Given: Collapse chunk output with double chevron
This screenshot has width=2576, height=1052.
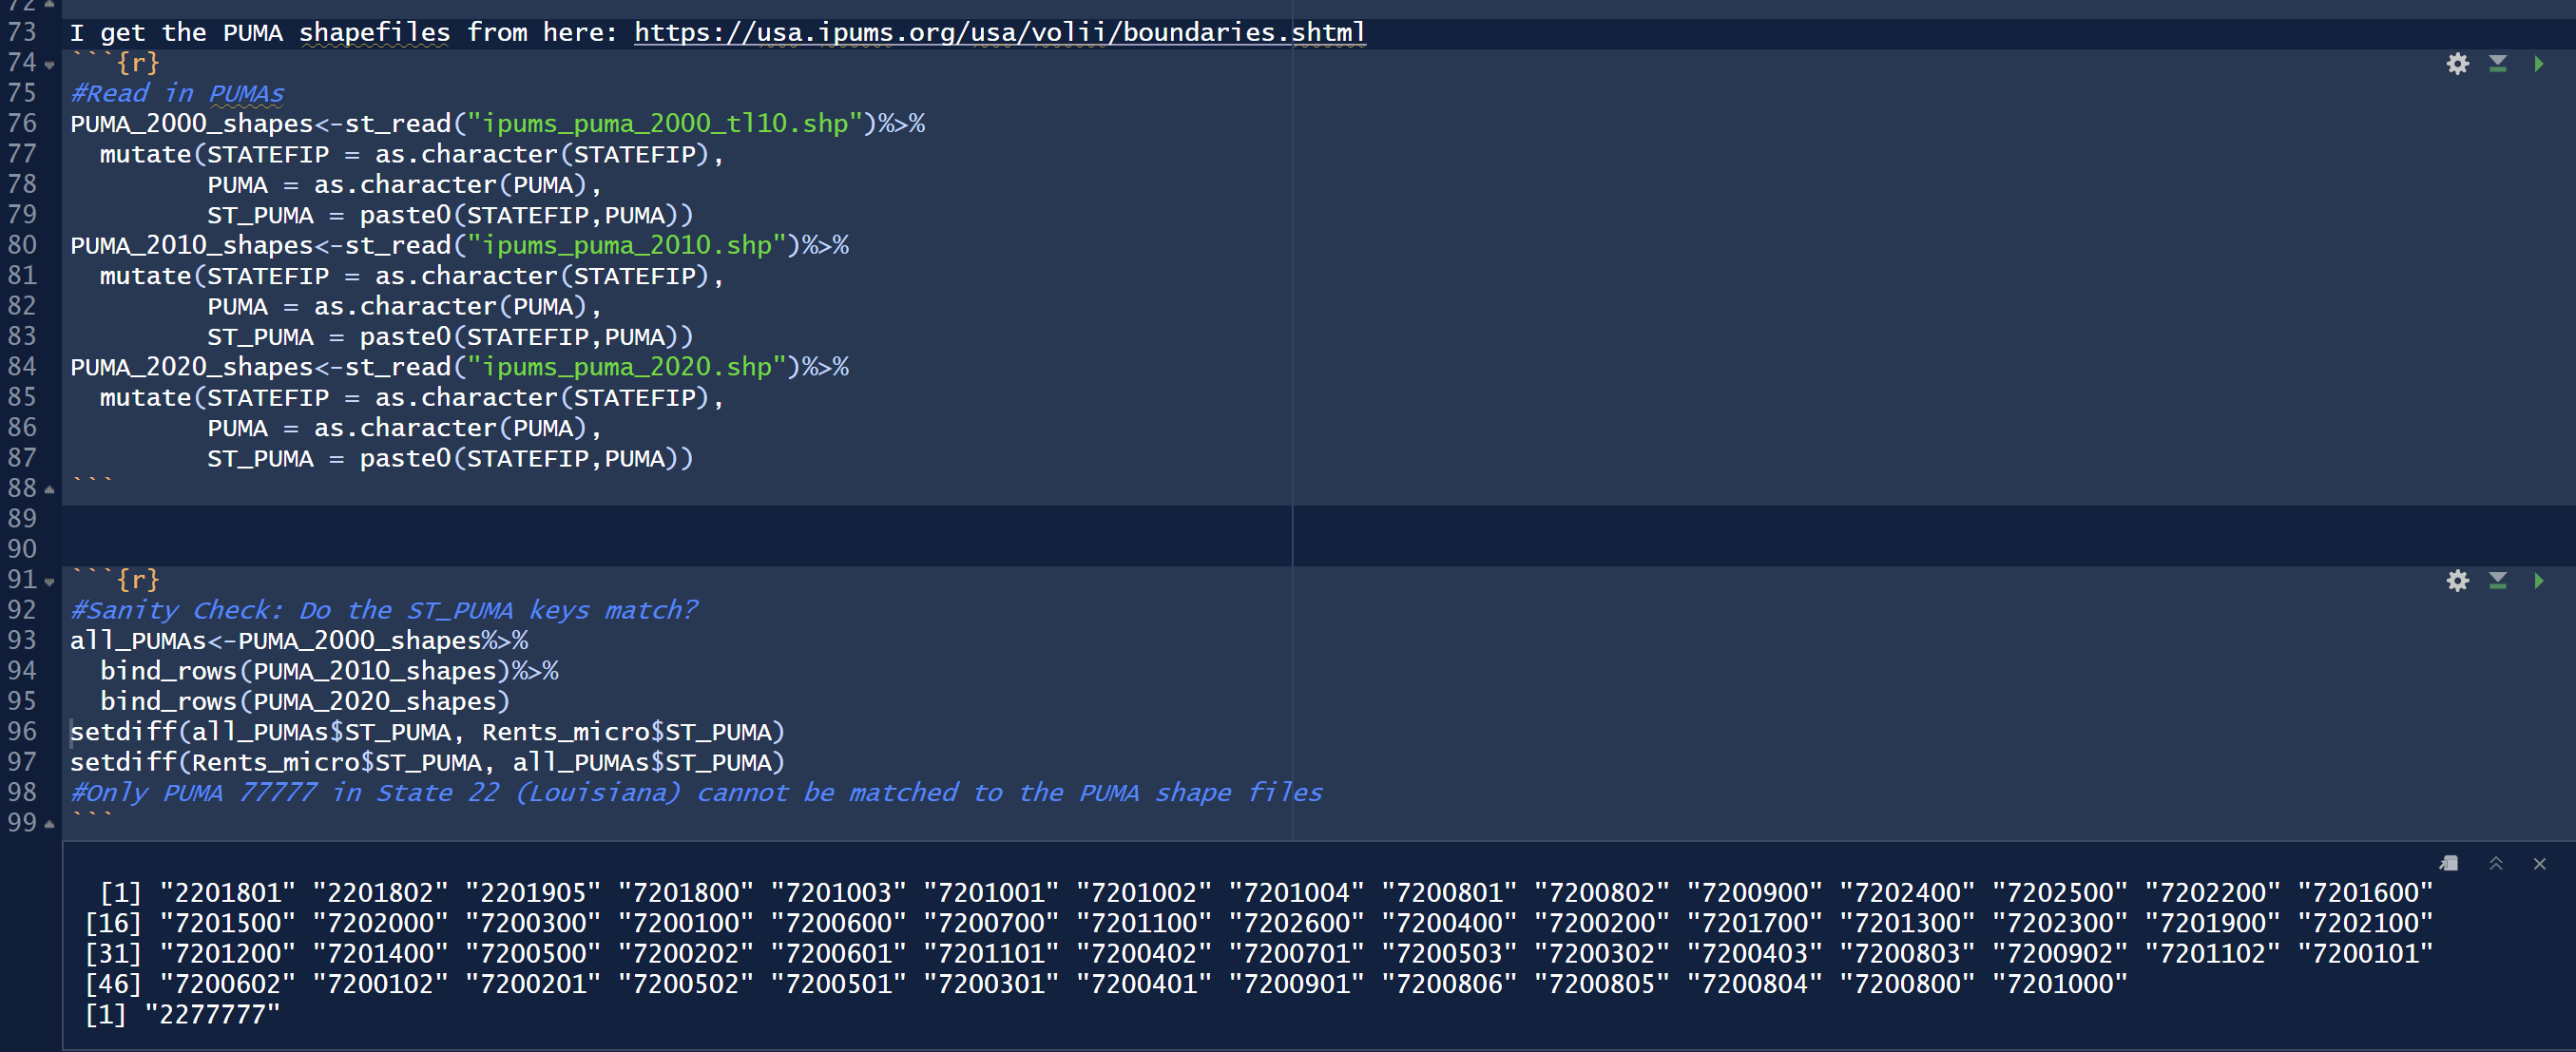Looking at the screenshot, I should [x=2495, y=863].
